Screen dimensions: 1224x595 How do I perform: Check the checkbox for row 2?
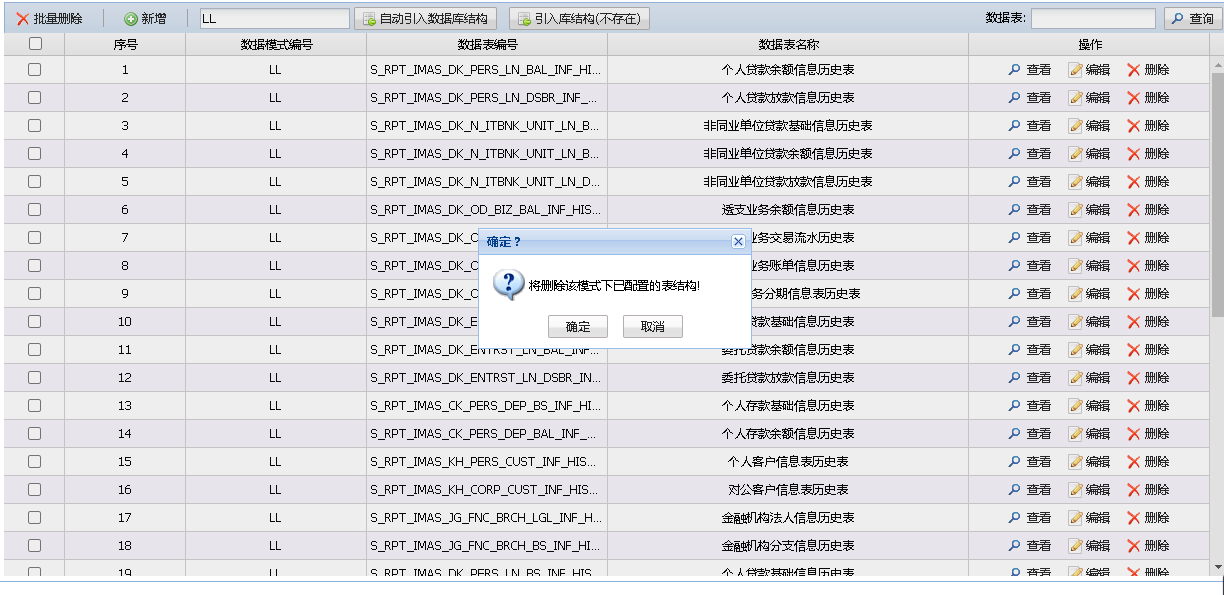click(x=35, y=98)
